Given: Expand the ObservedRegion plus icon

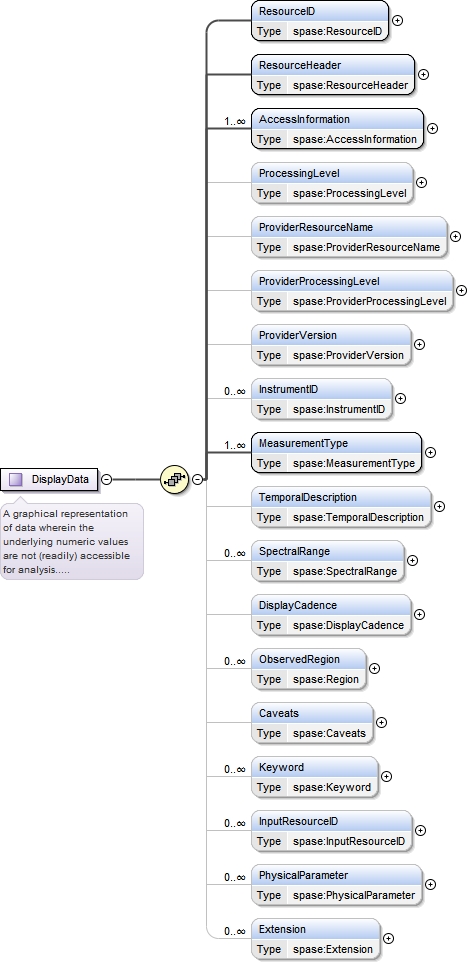Looking at the screenshot, I should pos(374,668).
